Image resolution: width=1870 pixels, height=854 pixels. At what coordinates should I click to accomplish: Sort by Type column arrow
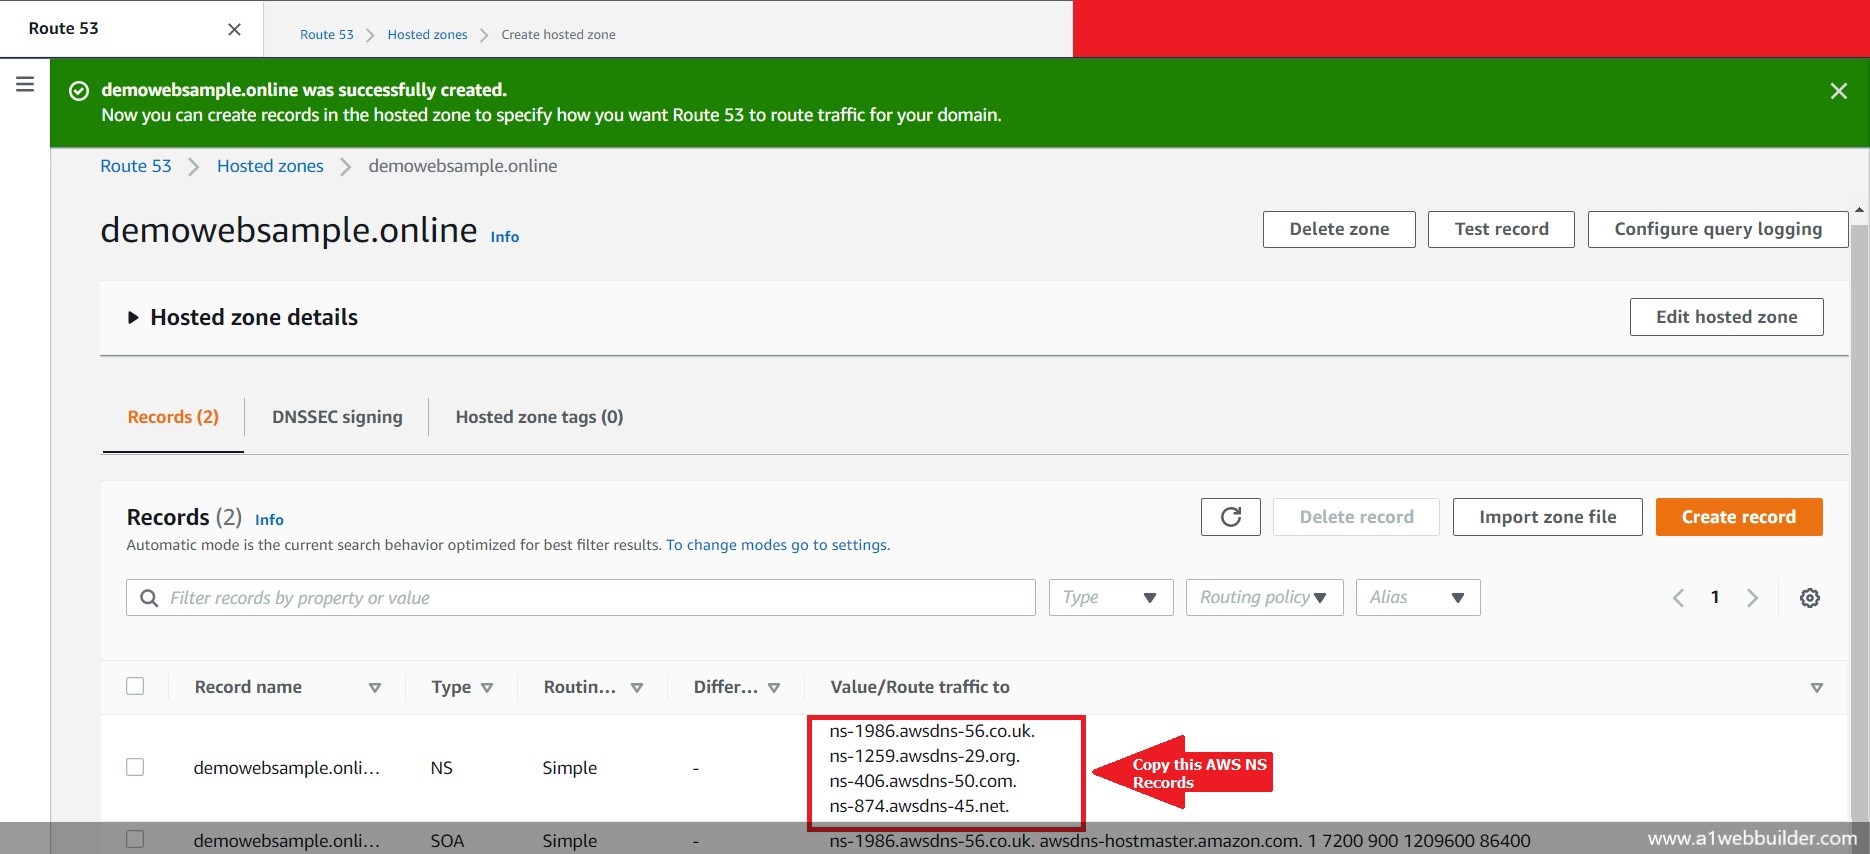point(487,688)
